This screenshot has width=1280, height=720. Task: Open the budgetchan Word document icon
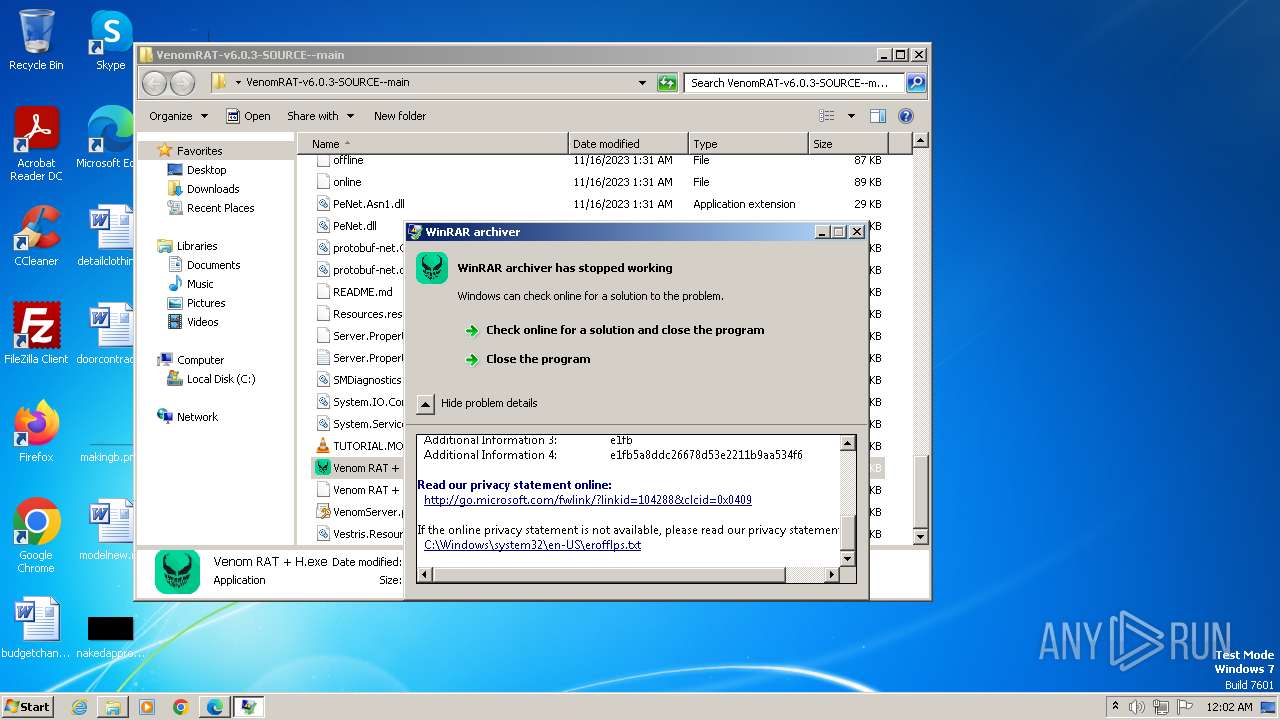[36, 628]
